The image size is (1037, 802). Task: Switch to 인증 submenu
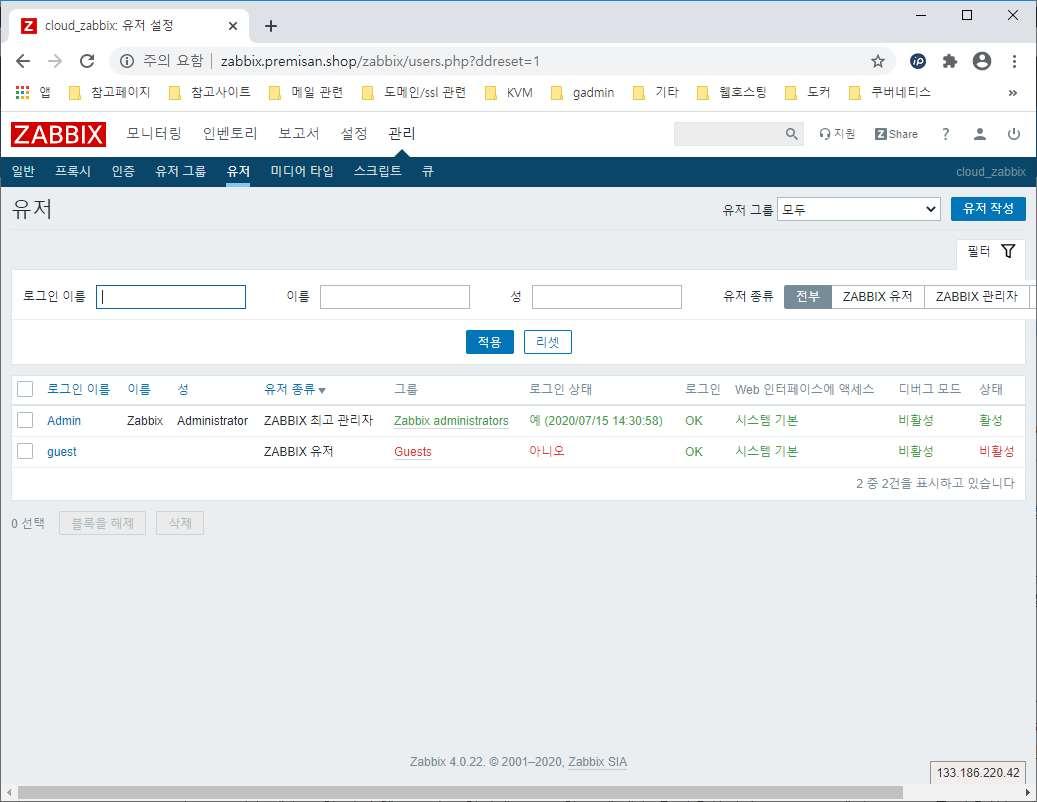[x=123, y=171]
